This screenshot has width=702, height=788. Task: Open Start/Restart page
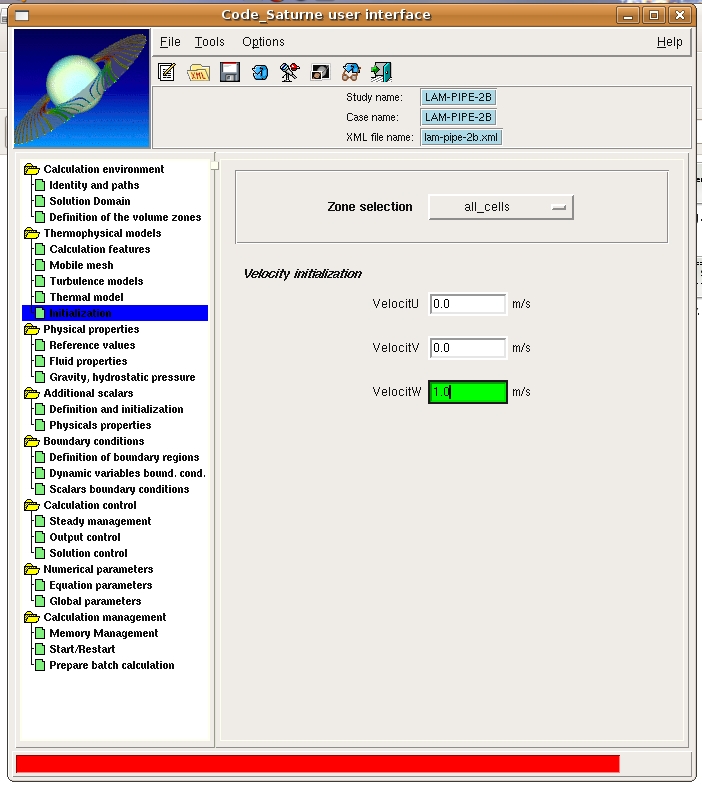pos(82,649)
